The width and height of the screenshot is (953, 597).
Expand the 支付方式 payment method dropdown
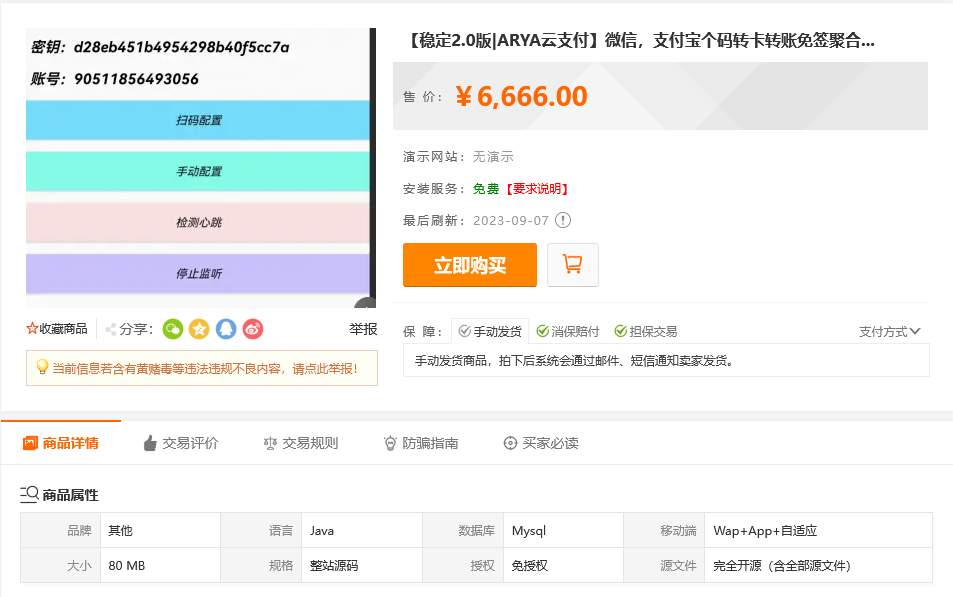coord(890,331)
